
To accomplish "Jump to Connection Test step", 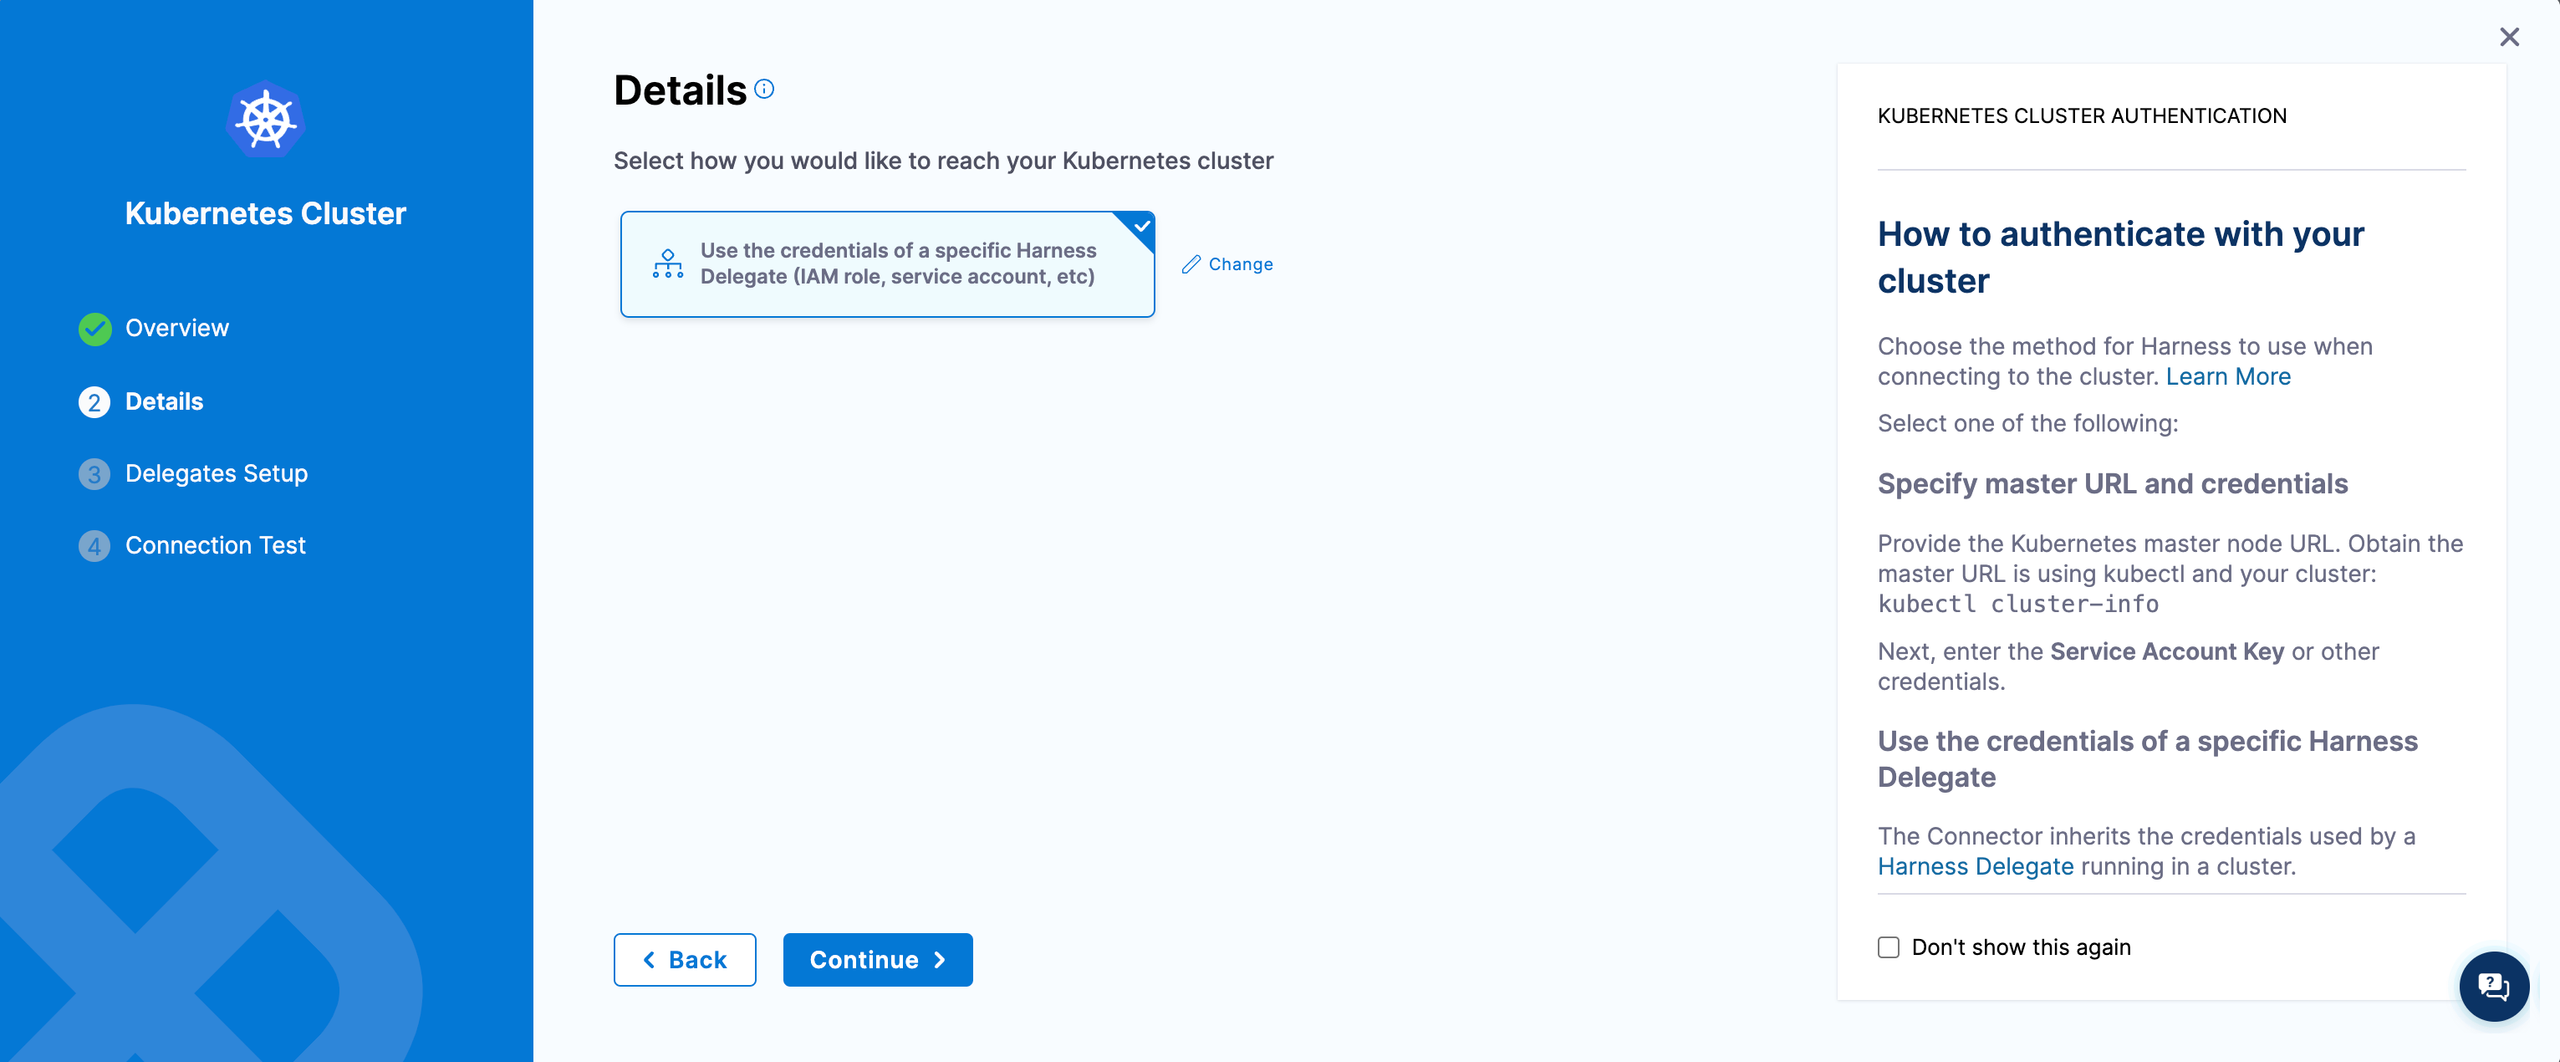I will pyautogui.click(x=215, y=546).
